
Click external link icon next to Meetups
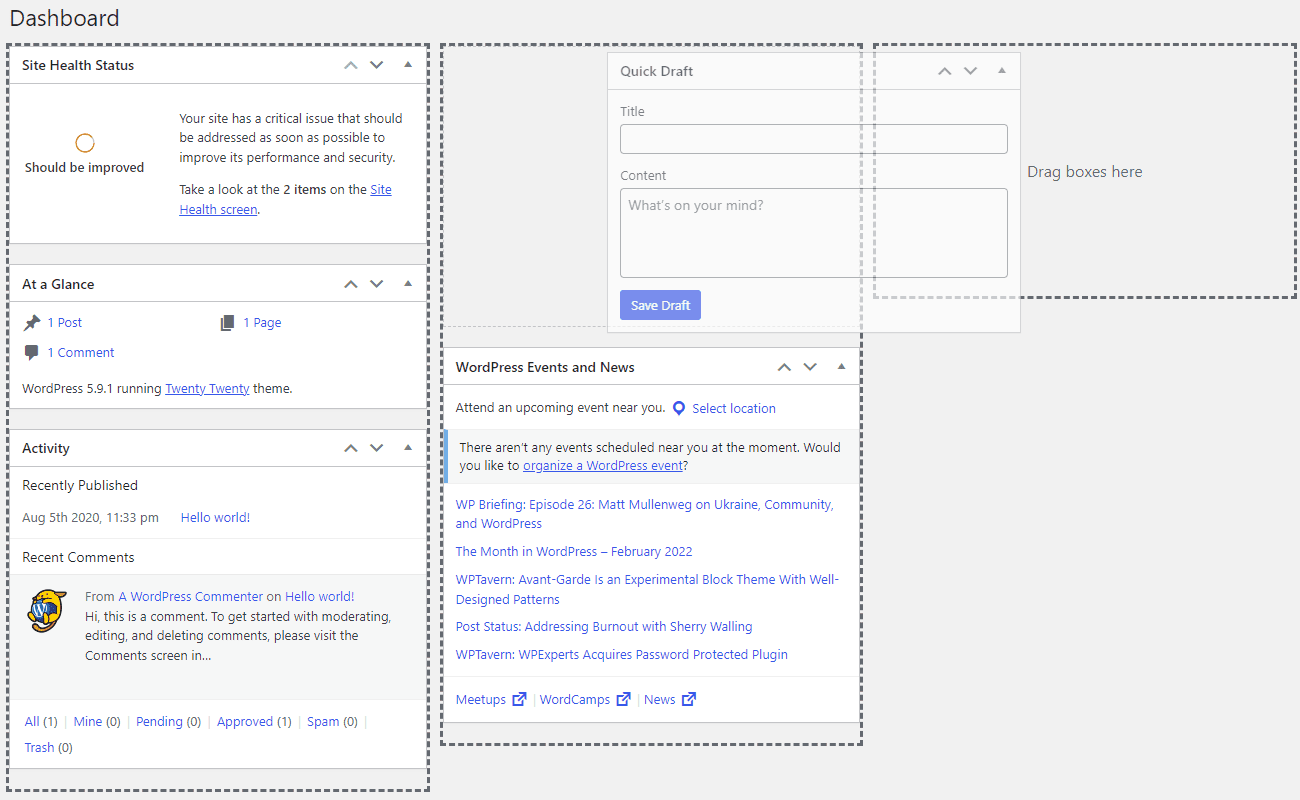pyautogui.click(x=519, y=699)
